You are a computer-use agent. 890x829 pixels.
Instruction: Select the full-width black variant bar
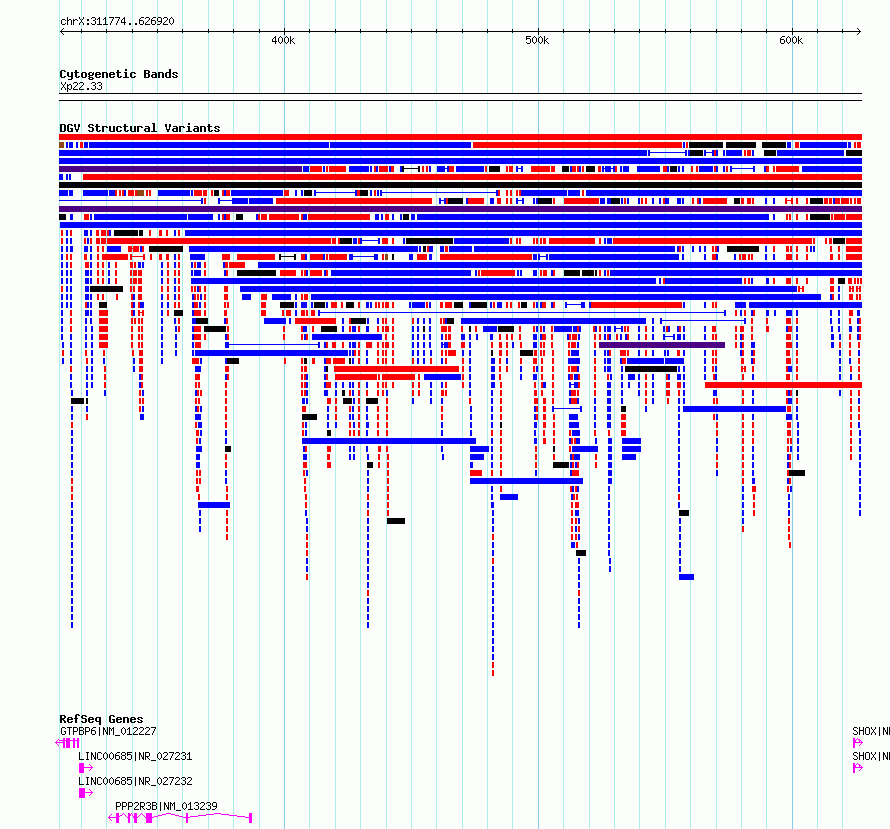point(460,185)
